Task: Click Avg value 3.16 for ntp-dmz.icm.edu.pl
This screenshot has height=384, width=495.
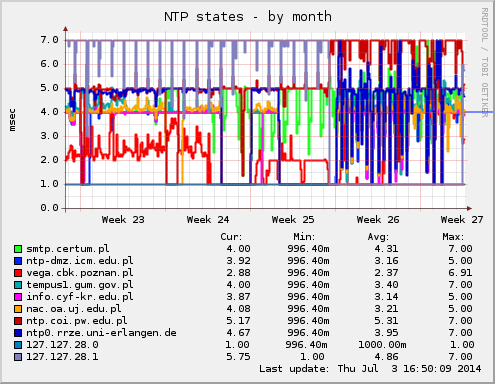Action: 386,261
